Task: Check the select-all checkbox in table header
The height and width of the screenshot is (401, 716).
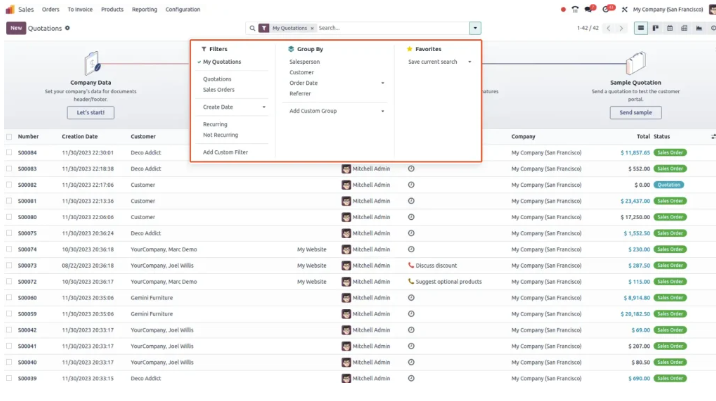Action: click(9, 136)
